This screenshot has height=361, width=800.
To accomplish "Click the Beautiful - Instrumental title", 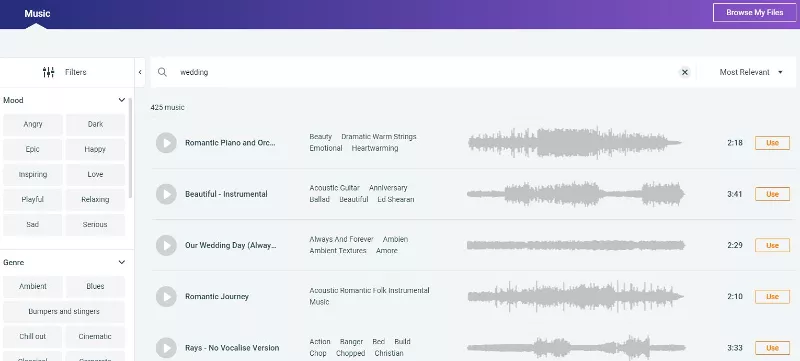I will click(x=226, y=194).
